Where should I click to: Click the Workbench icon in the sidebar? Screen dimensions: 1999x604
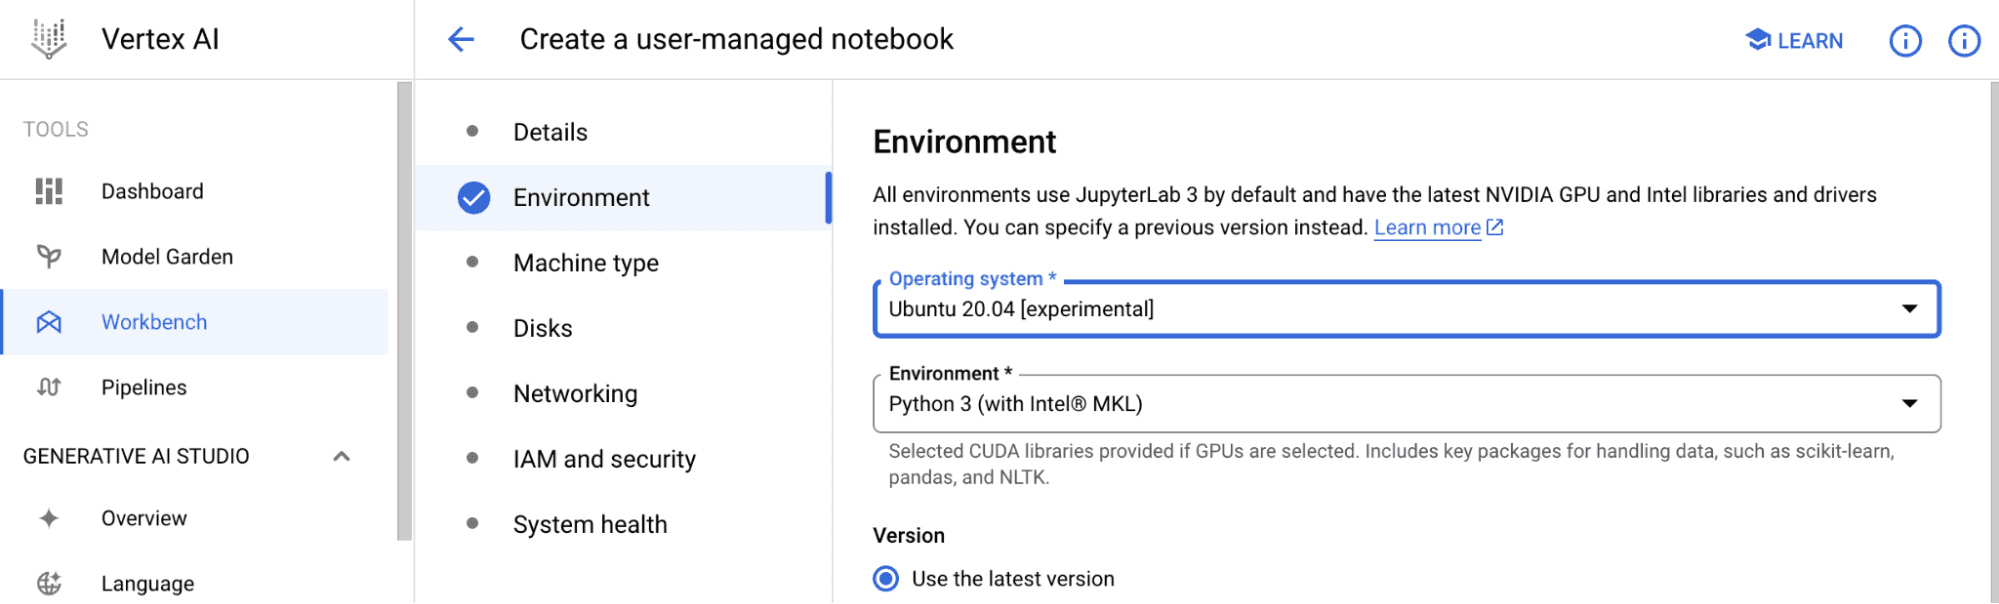(x=48, y=322)
